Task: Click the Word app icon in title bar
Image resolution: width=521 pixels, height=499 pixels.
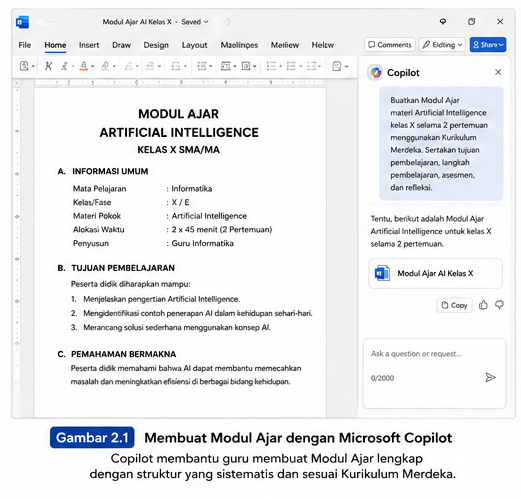Action: (x=22, y=22)
